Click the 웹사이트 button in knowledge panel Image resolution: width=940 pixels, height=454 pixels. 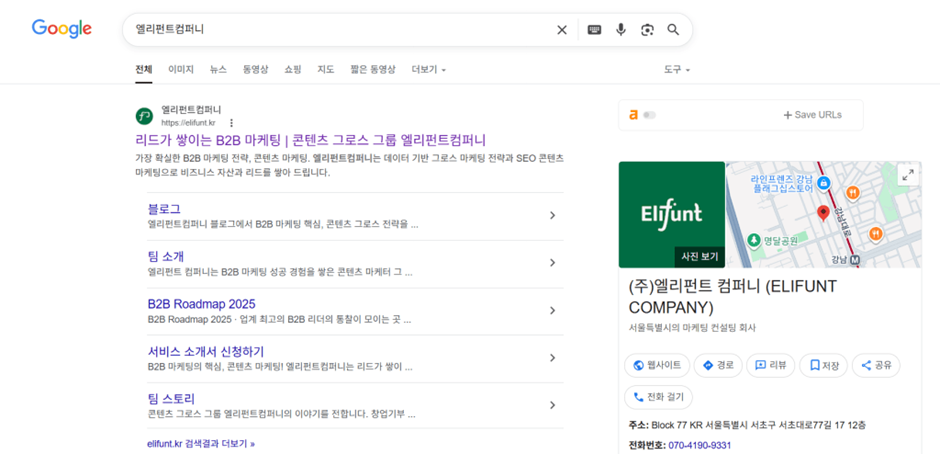[x=656, y=365]
